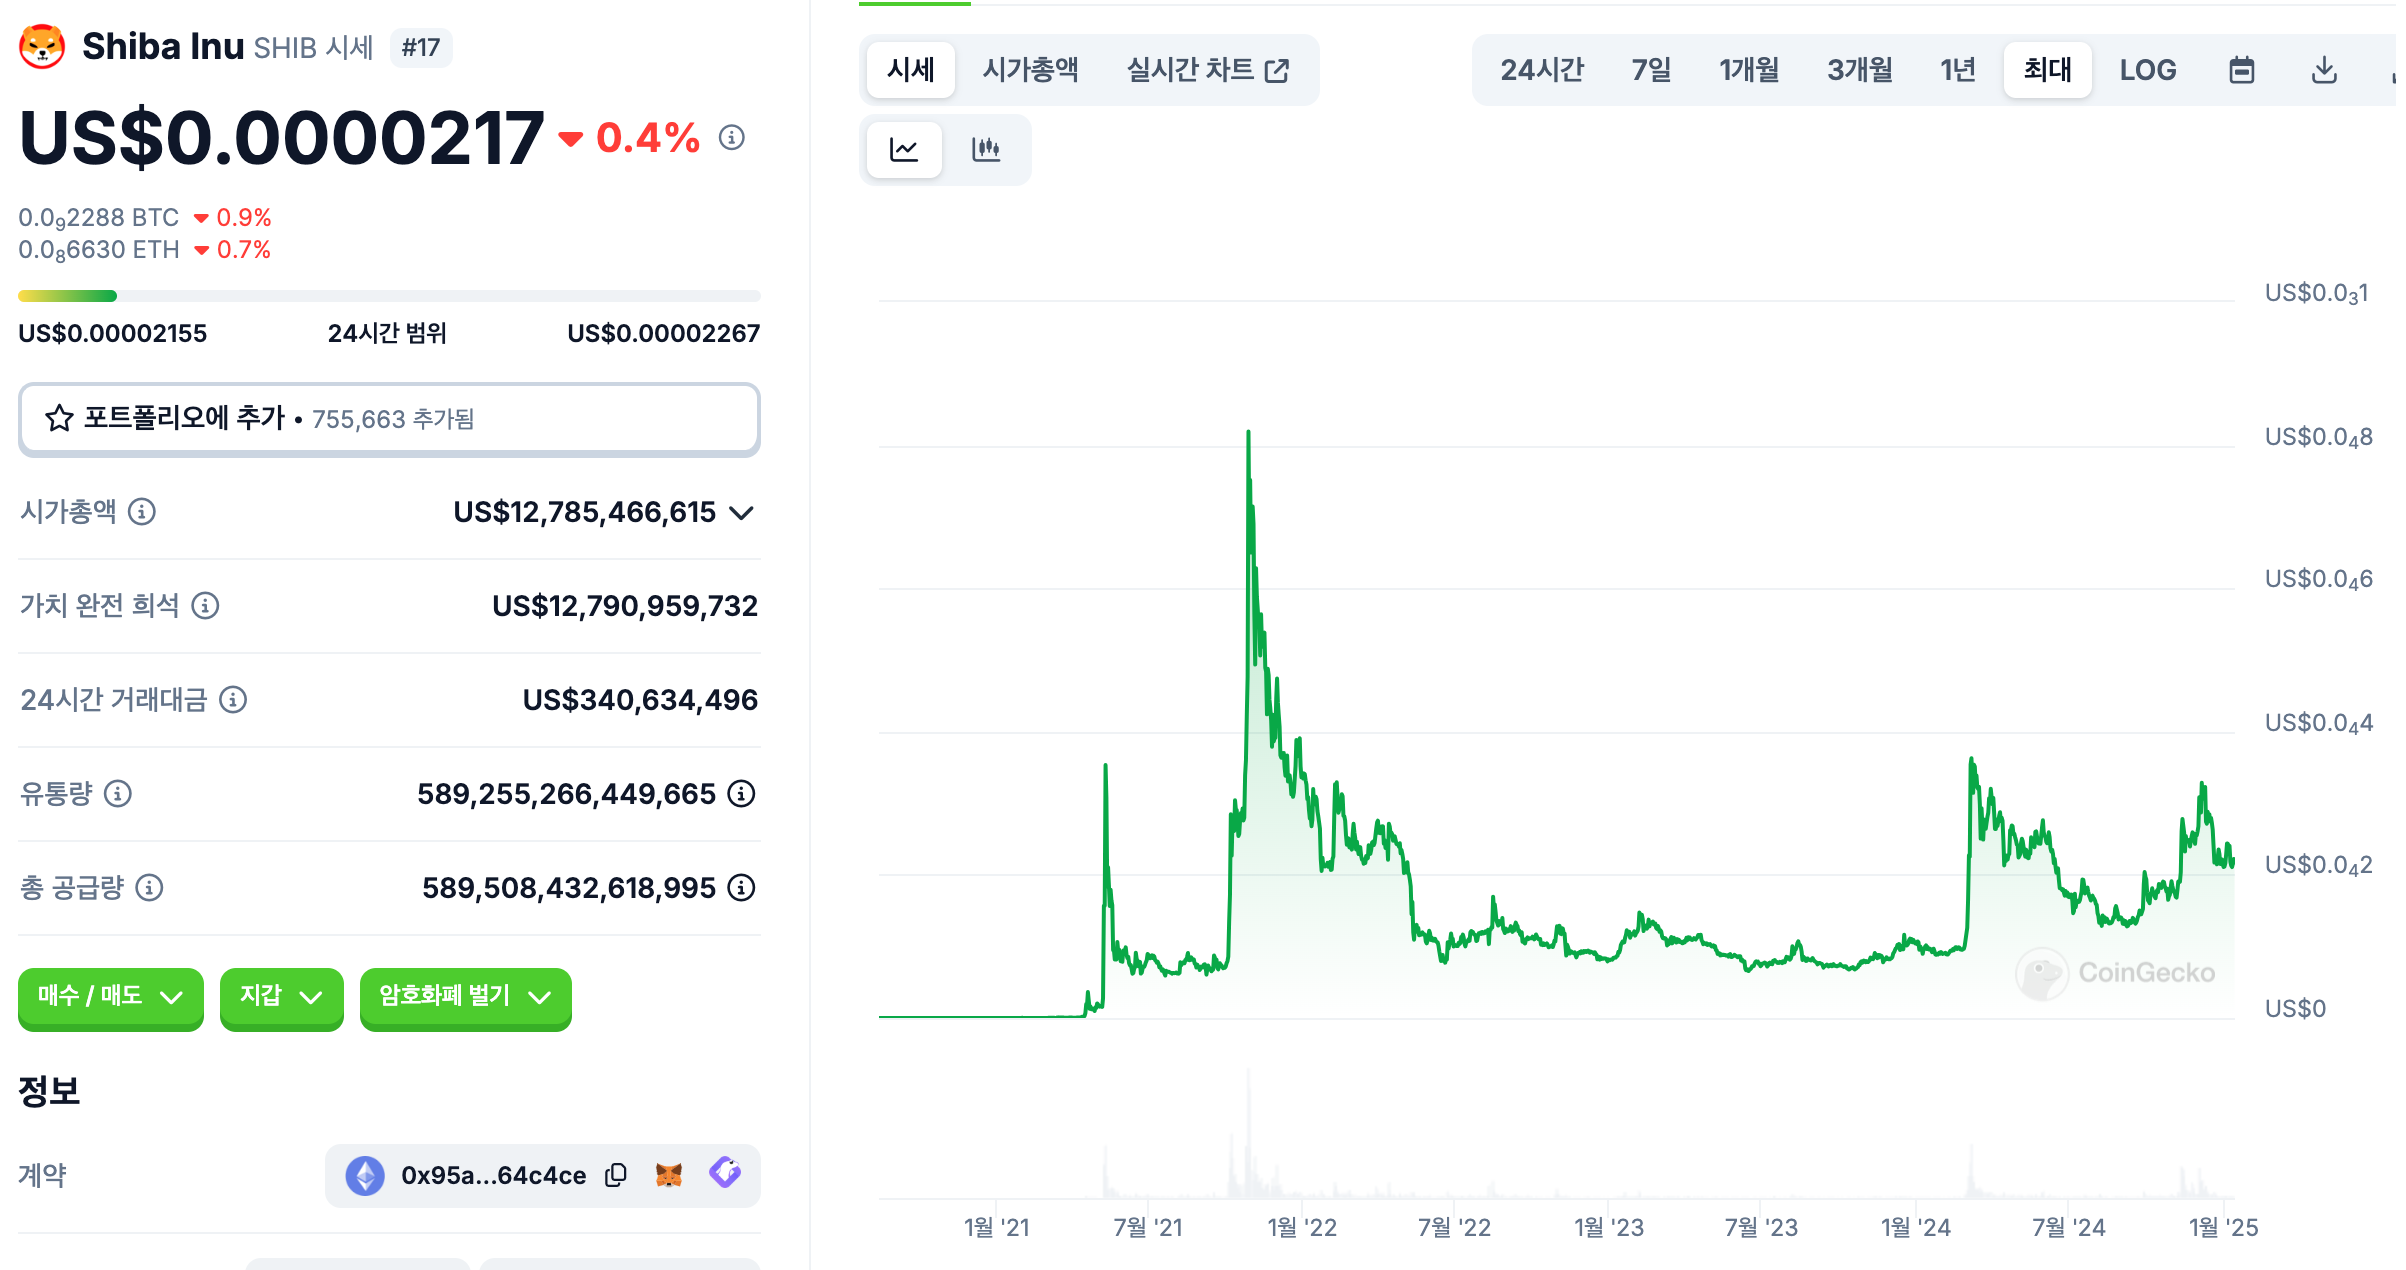Open the date range calendar icon

coord(2242,69)
